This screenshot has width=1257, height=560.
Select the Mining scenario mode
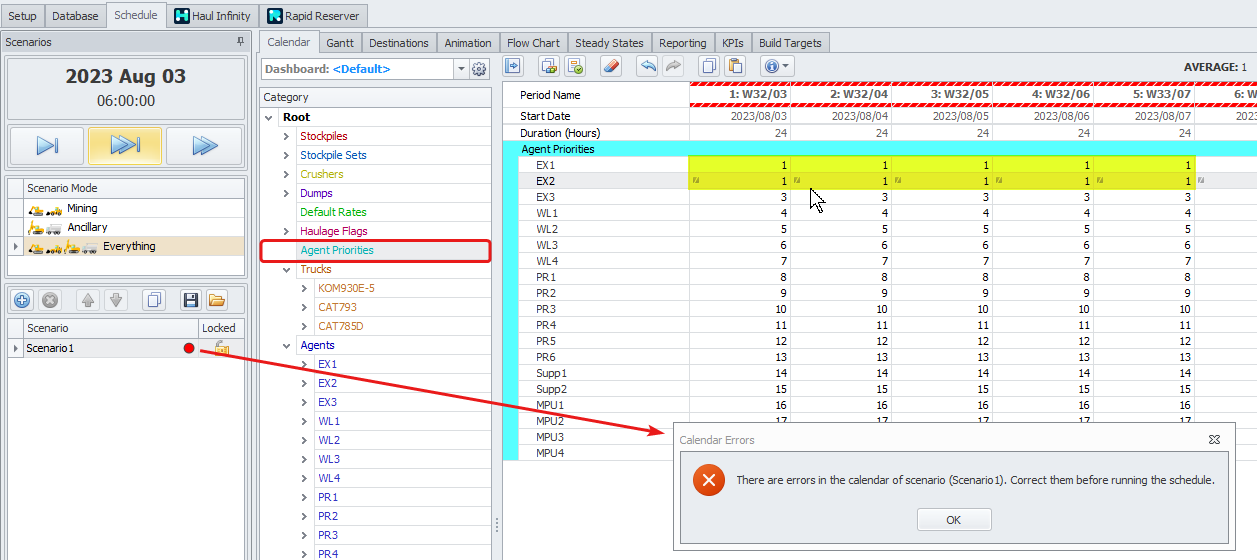82,208
